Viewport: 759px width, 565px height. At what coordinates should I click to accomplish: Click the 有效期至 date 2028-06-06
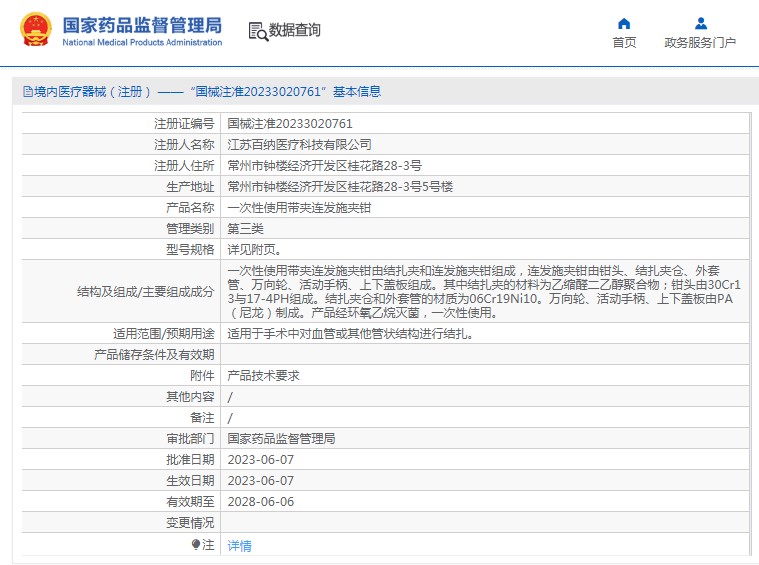(x=261, y=502)
